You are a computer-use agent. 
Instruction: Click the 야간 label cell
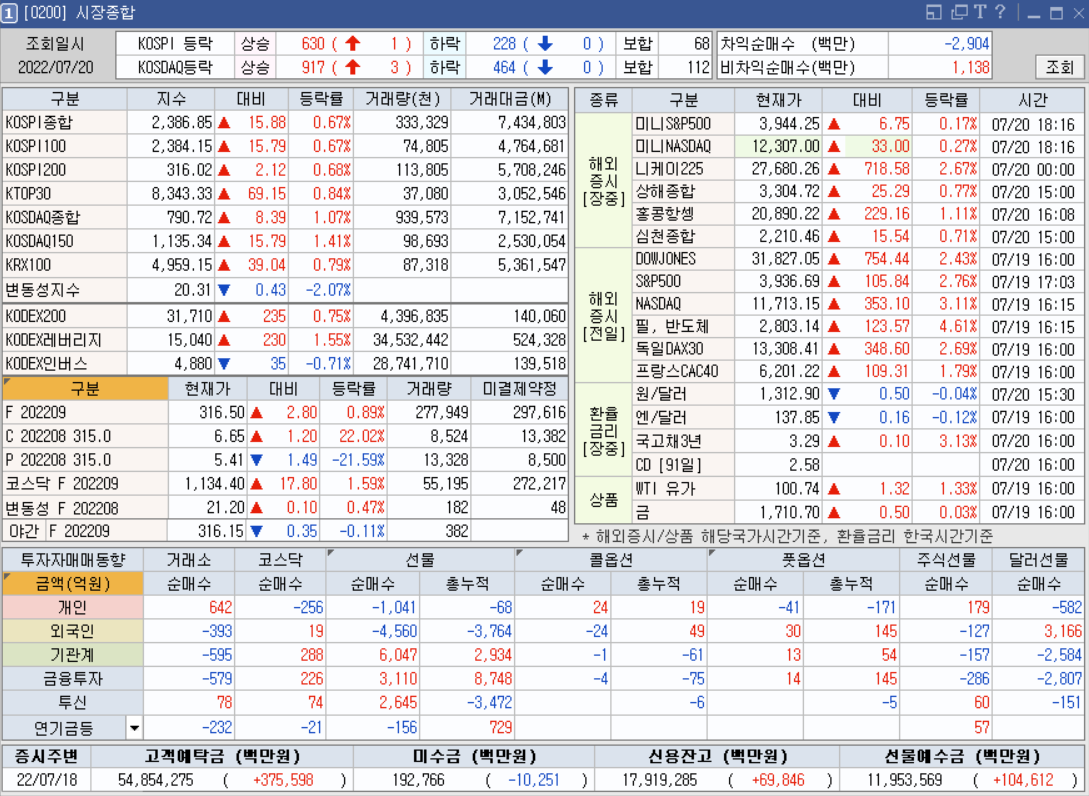(x=24, y=531)
